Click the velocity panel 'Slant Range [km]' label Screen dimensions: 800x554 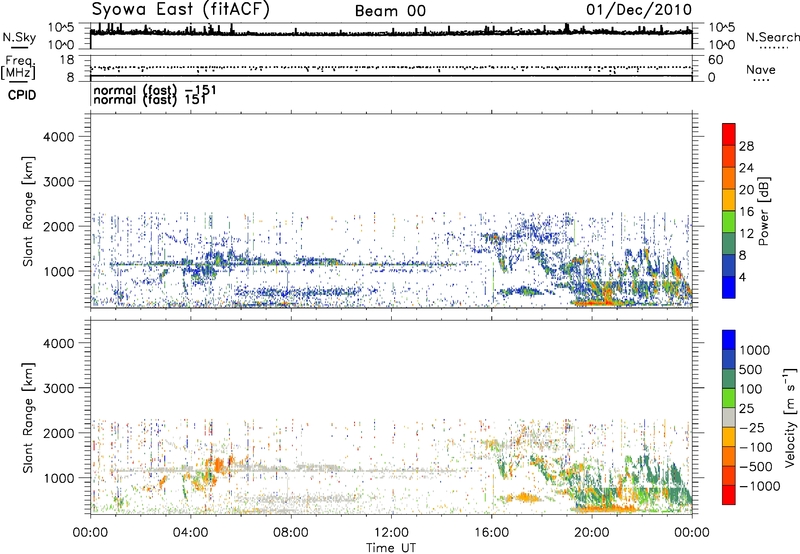pyautogui.click(x=28, y=418)
